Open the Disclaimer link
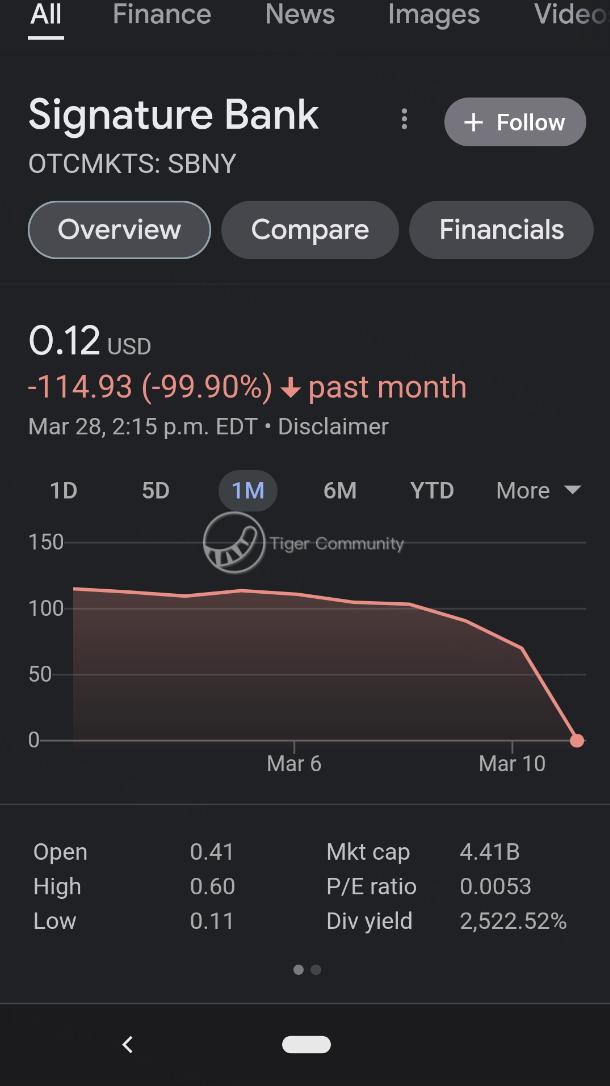The image size is (610, 1086). [x=331, y=426]
